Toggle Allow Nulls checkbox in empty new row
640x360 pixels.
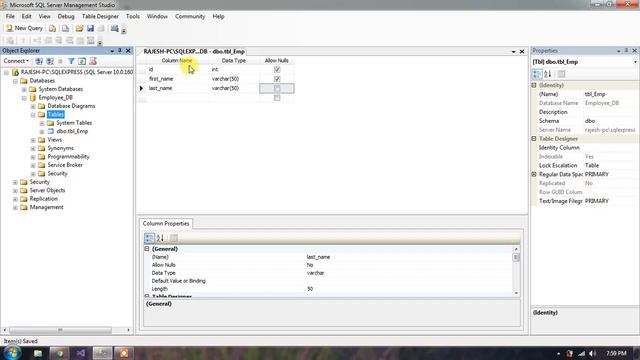pos(277,98)
